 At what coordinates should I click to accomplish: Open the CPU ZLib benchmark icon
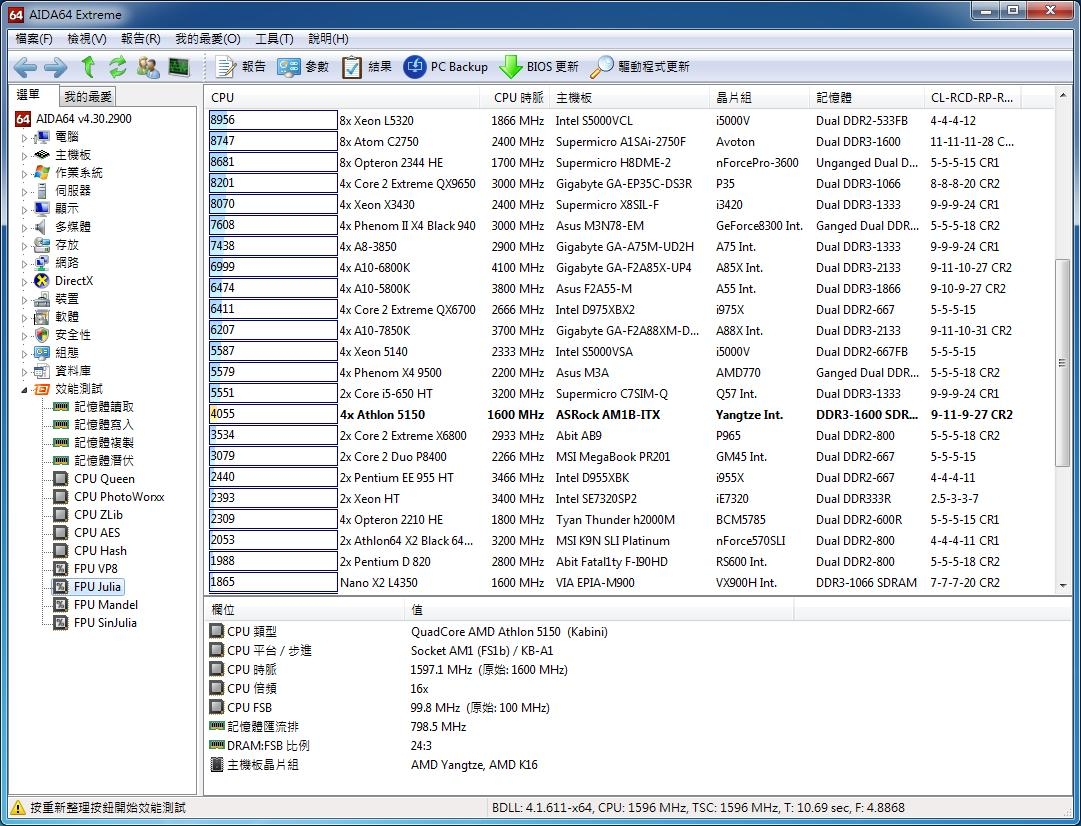pos(61,514)
